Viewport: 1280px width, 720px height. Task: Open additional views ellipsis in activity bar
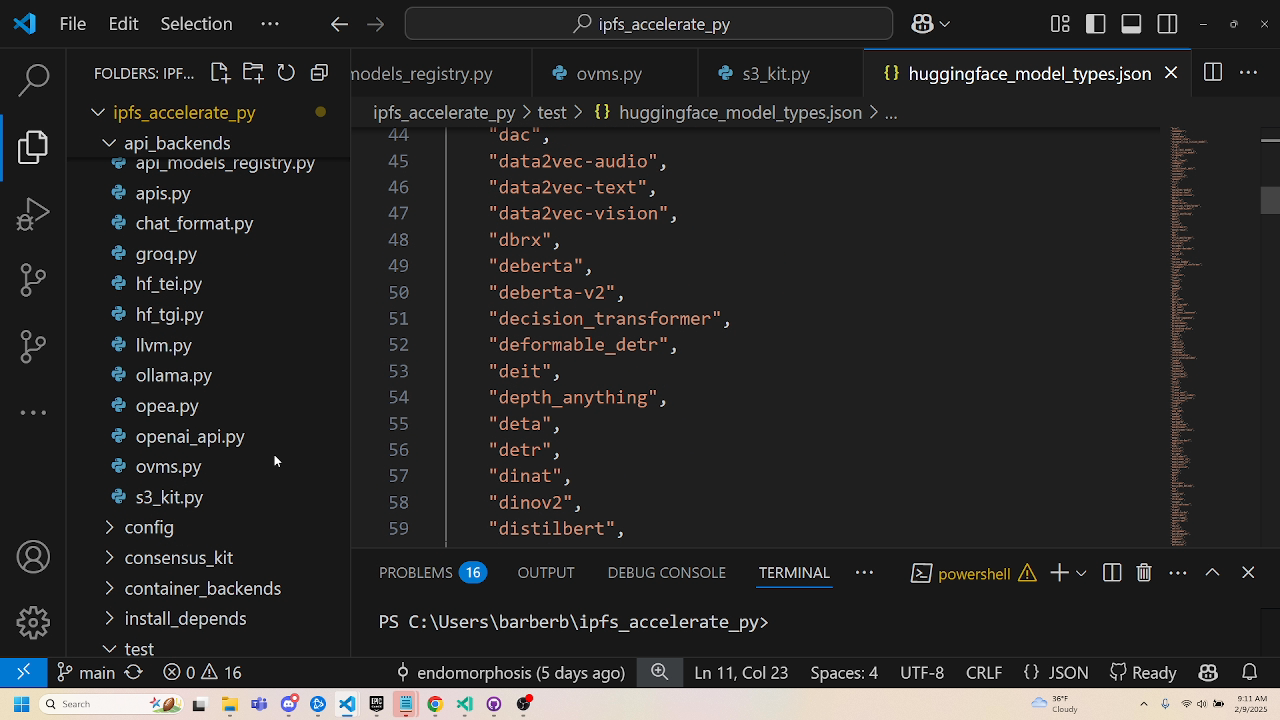click(33, 412)
